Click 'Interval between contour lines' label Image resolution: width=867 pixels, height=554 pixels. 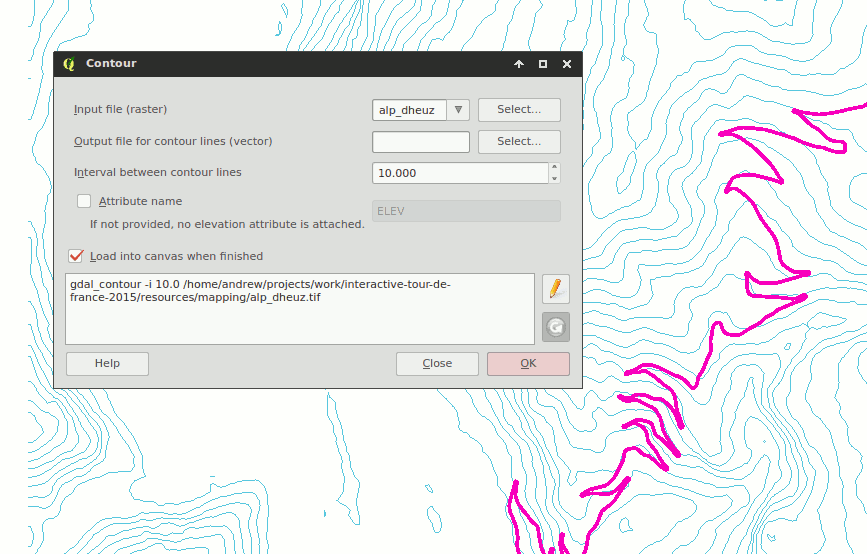coord(158,172)
